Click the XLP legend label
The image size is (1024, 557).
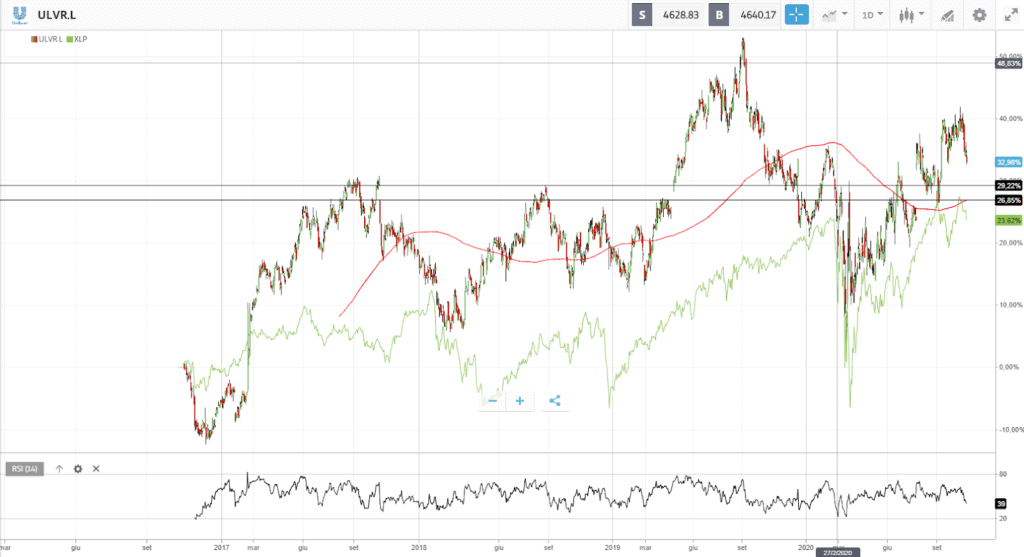click(80, 39)
